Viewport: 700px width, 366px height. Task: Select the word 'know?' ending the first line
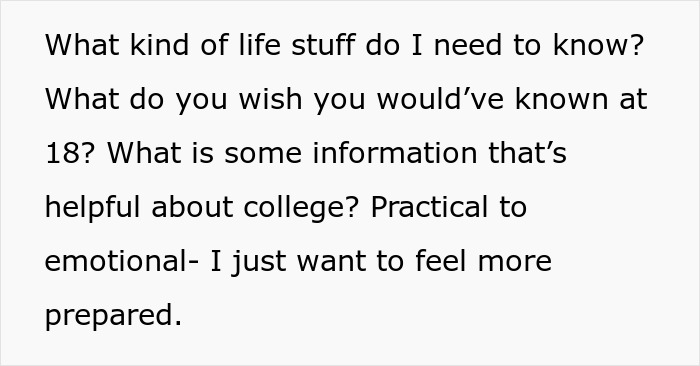(598, 45)
